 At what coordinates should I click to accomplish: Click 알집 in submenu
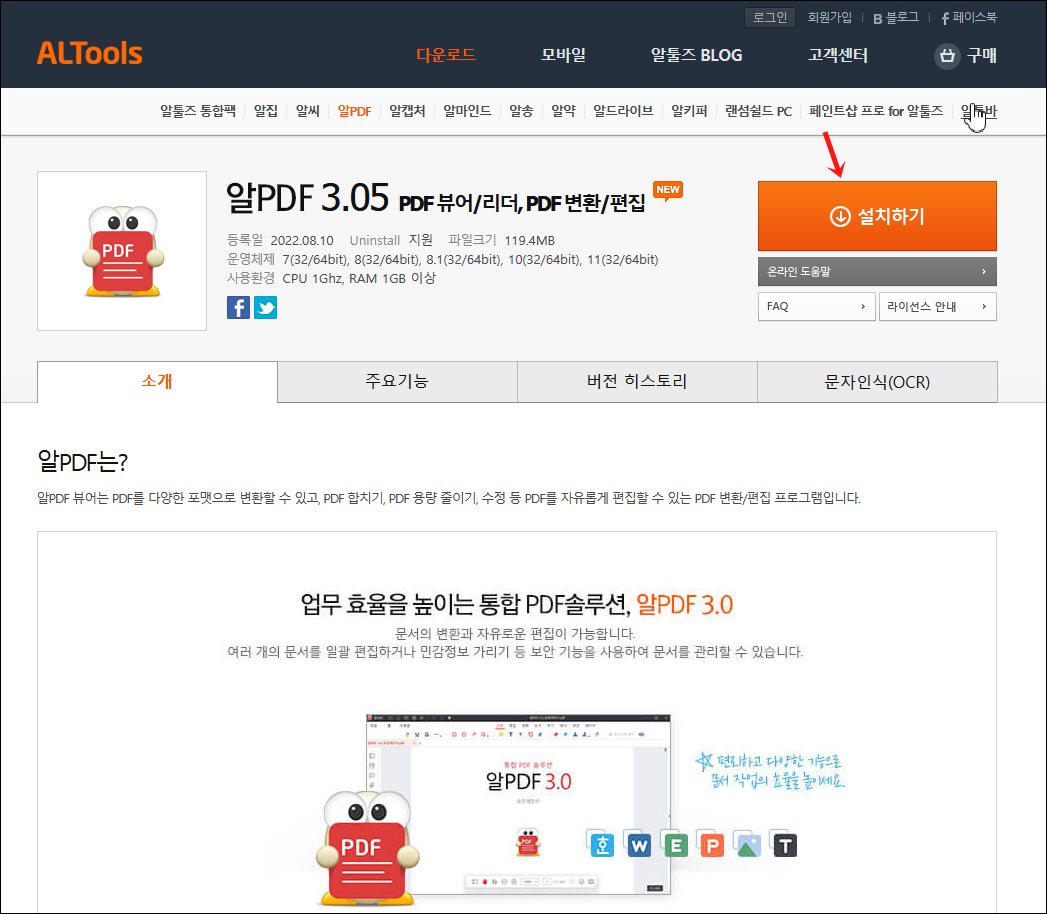click(x=266, y=111)
